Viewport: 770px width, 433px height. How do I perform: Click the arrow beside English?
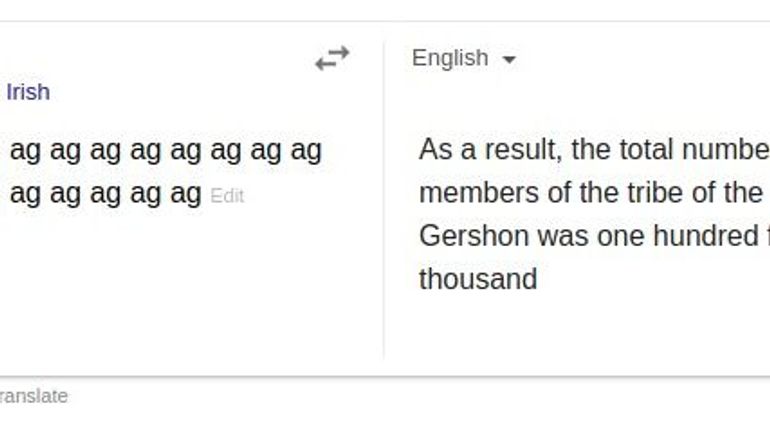point(509,60)
